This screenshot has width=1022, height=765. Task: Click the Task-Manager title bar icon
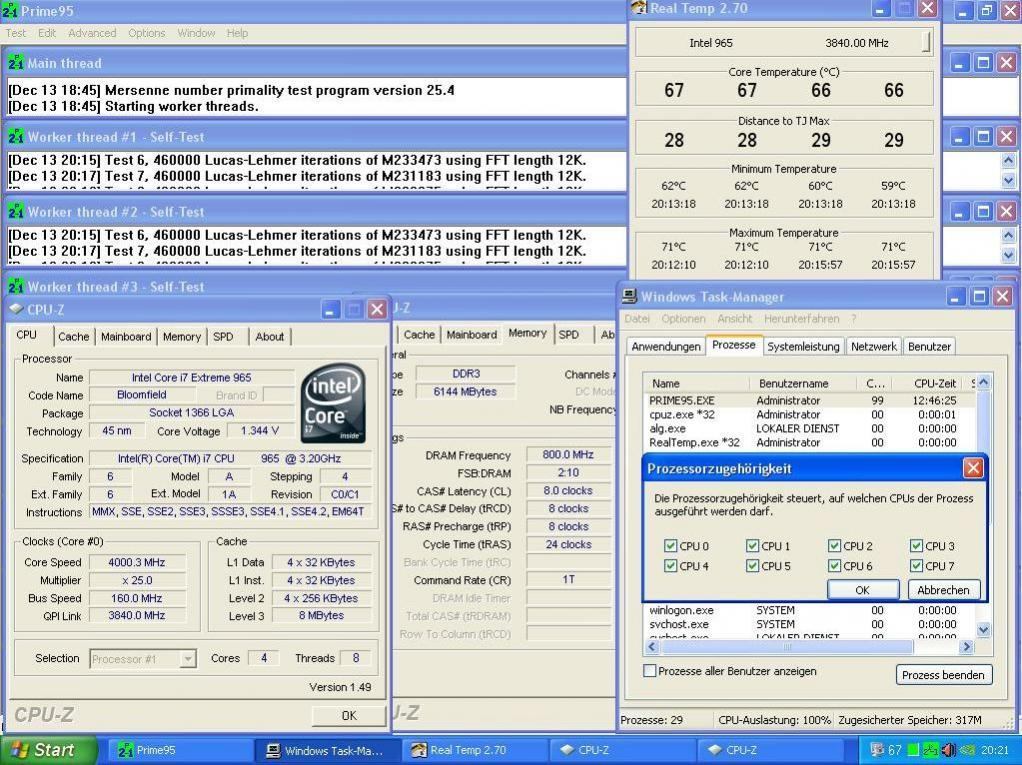pyautogui.click(x=629, y=296)
